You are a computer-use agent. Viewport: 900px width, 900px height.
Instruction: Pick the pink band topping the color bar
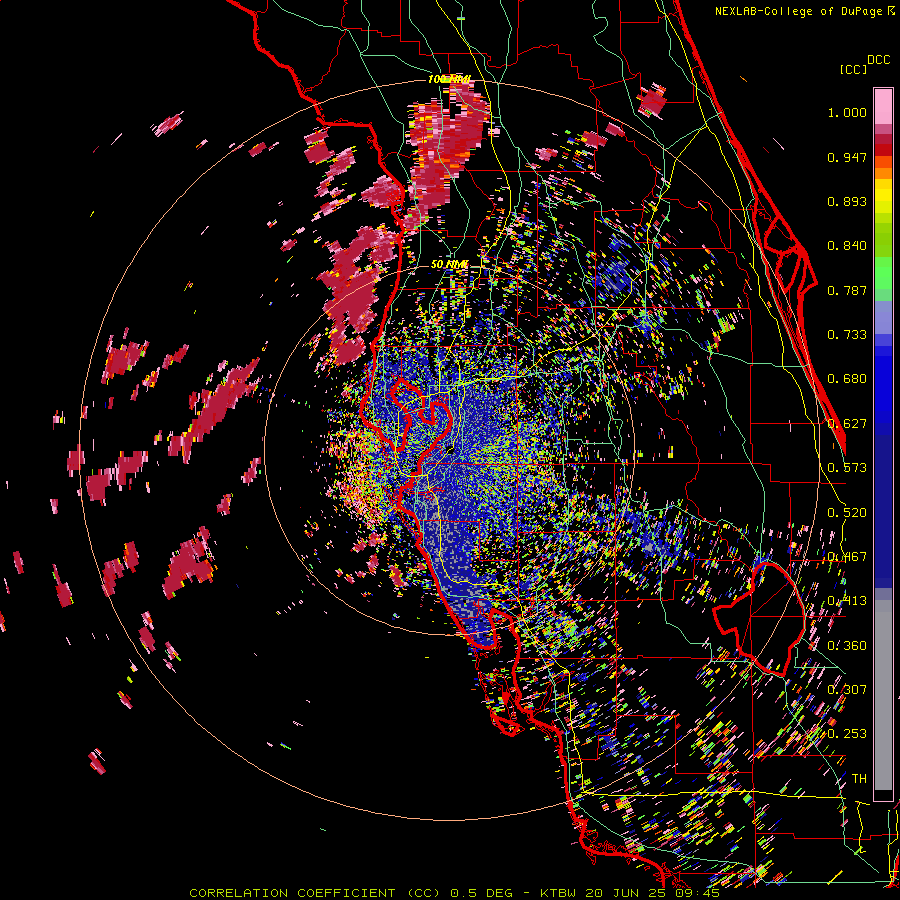point(883,106)
